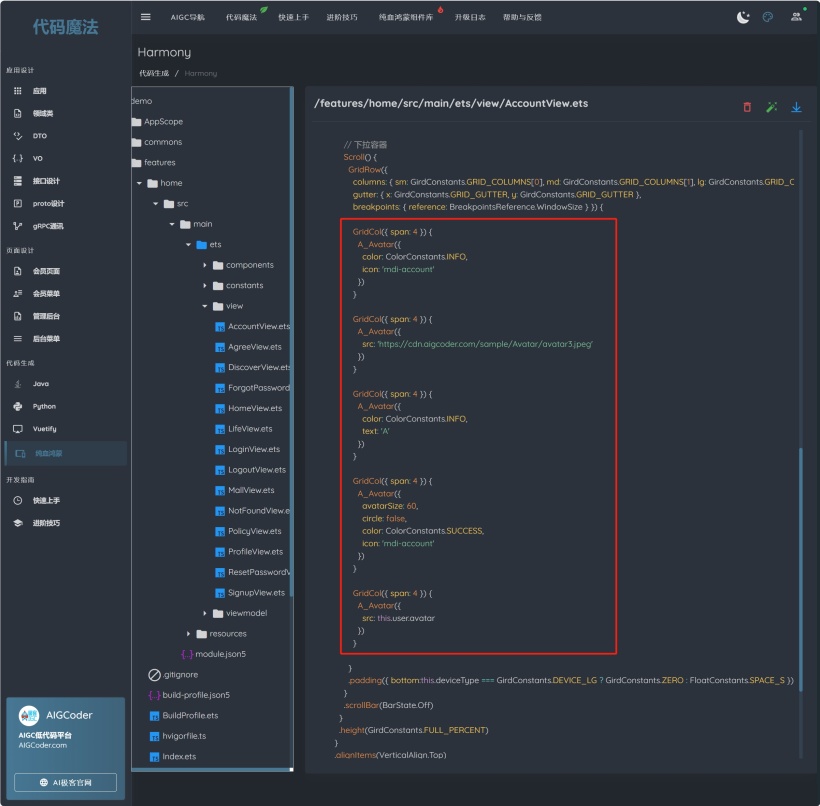Toggle sidebar with the hamburger menu icon
Viewport: 820px width, 806px height.
pos(146,17)
